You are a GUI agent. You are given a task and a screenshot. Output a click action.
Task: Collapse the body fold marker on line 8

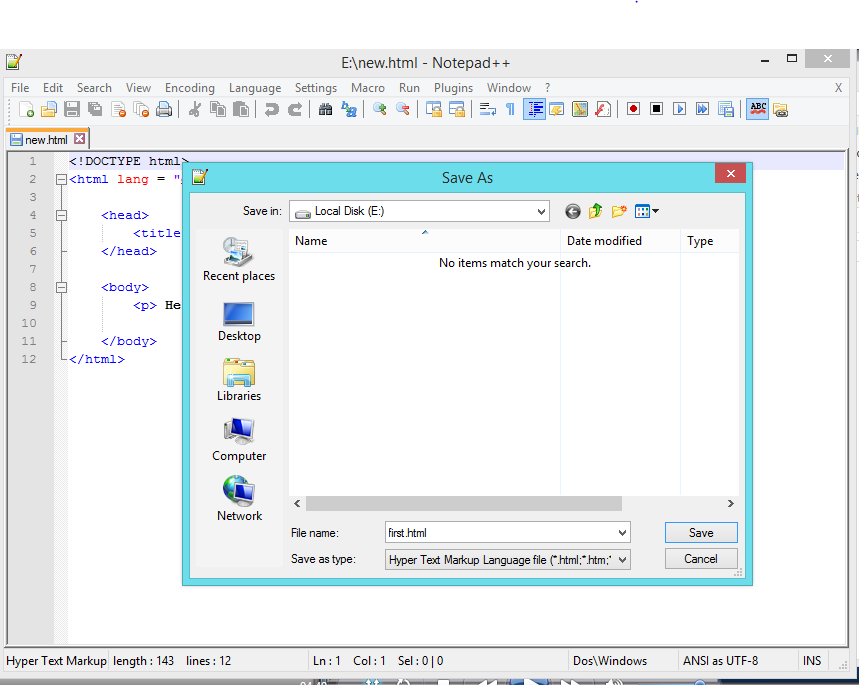[x=61, y=287]
